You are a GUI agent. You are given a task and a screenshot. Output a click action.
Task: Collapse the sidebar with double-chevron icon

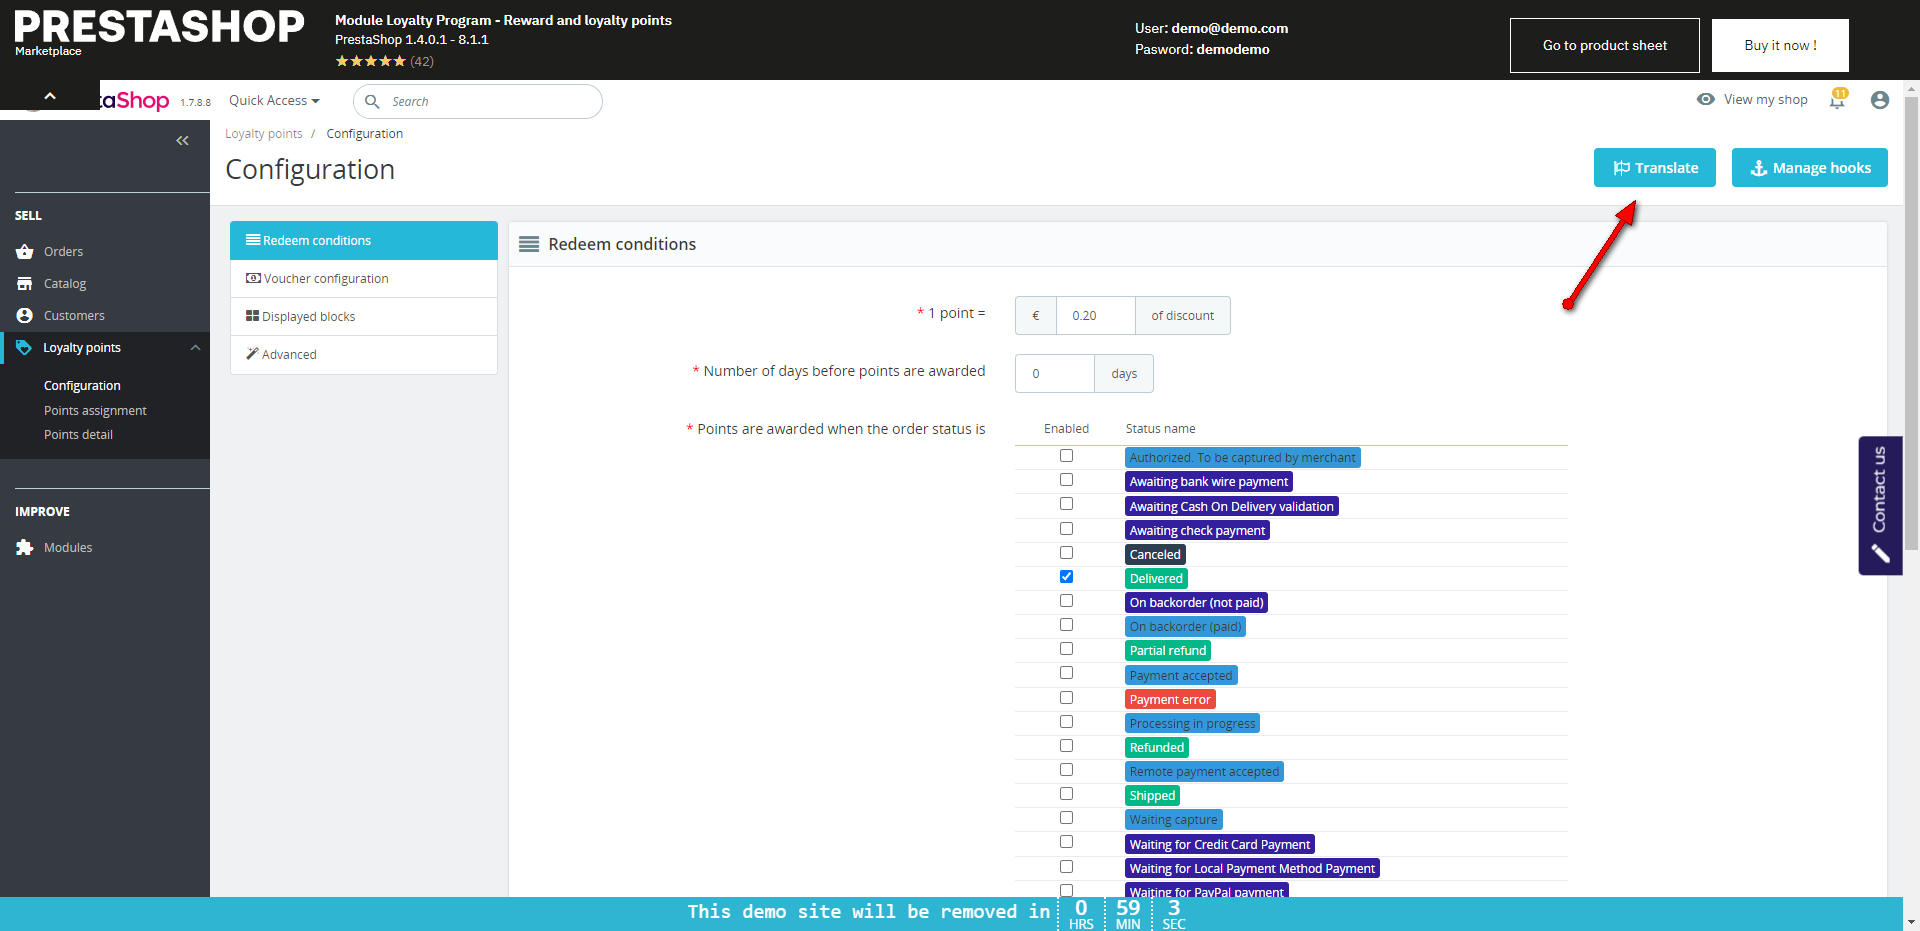coord(182,141)
